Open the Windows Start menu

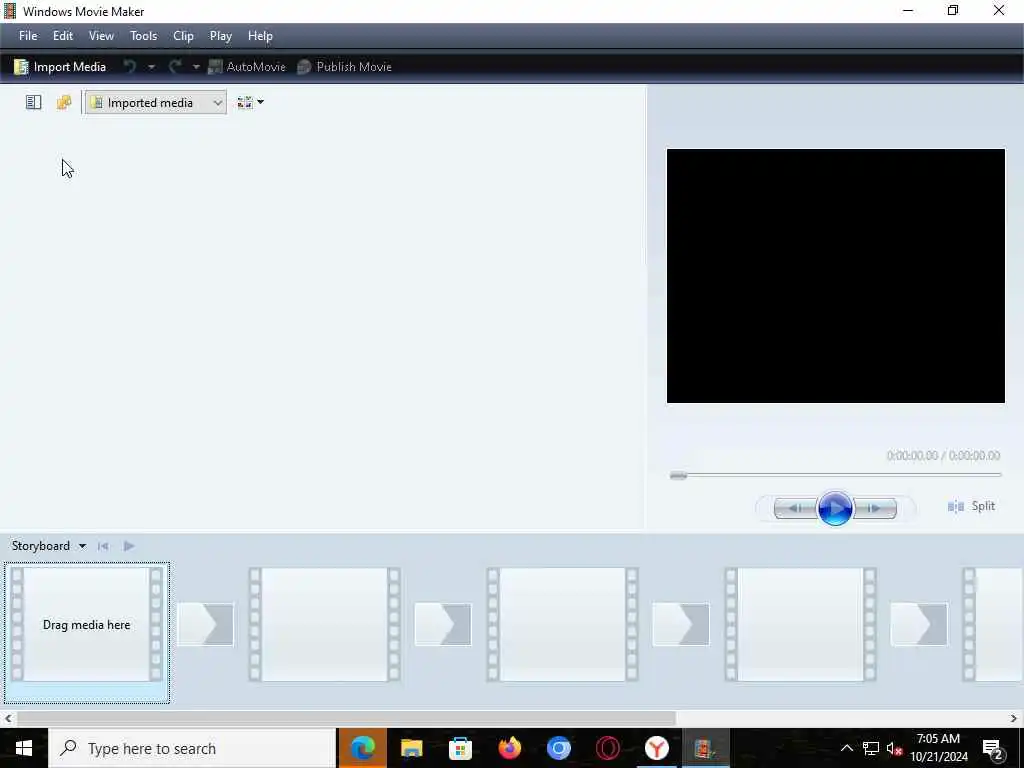tap(24, 748)
